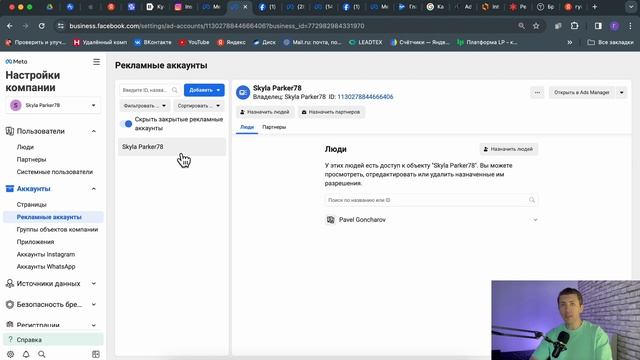Collapse the Пользователи section
640x360 pixels.
tap(94, 131)
